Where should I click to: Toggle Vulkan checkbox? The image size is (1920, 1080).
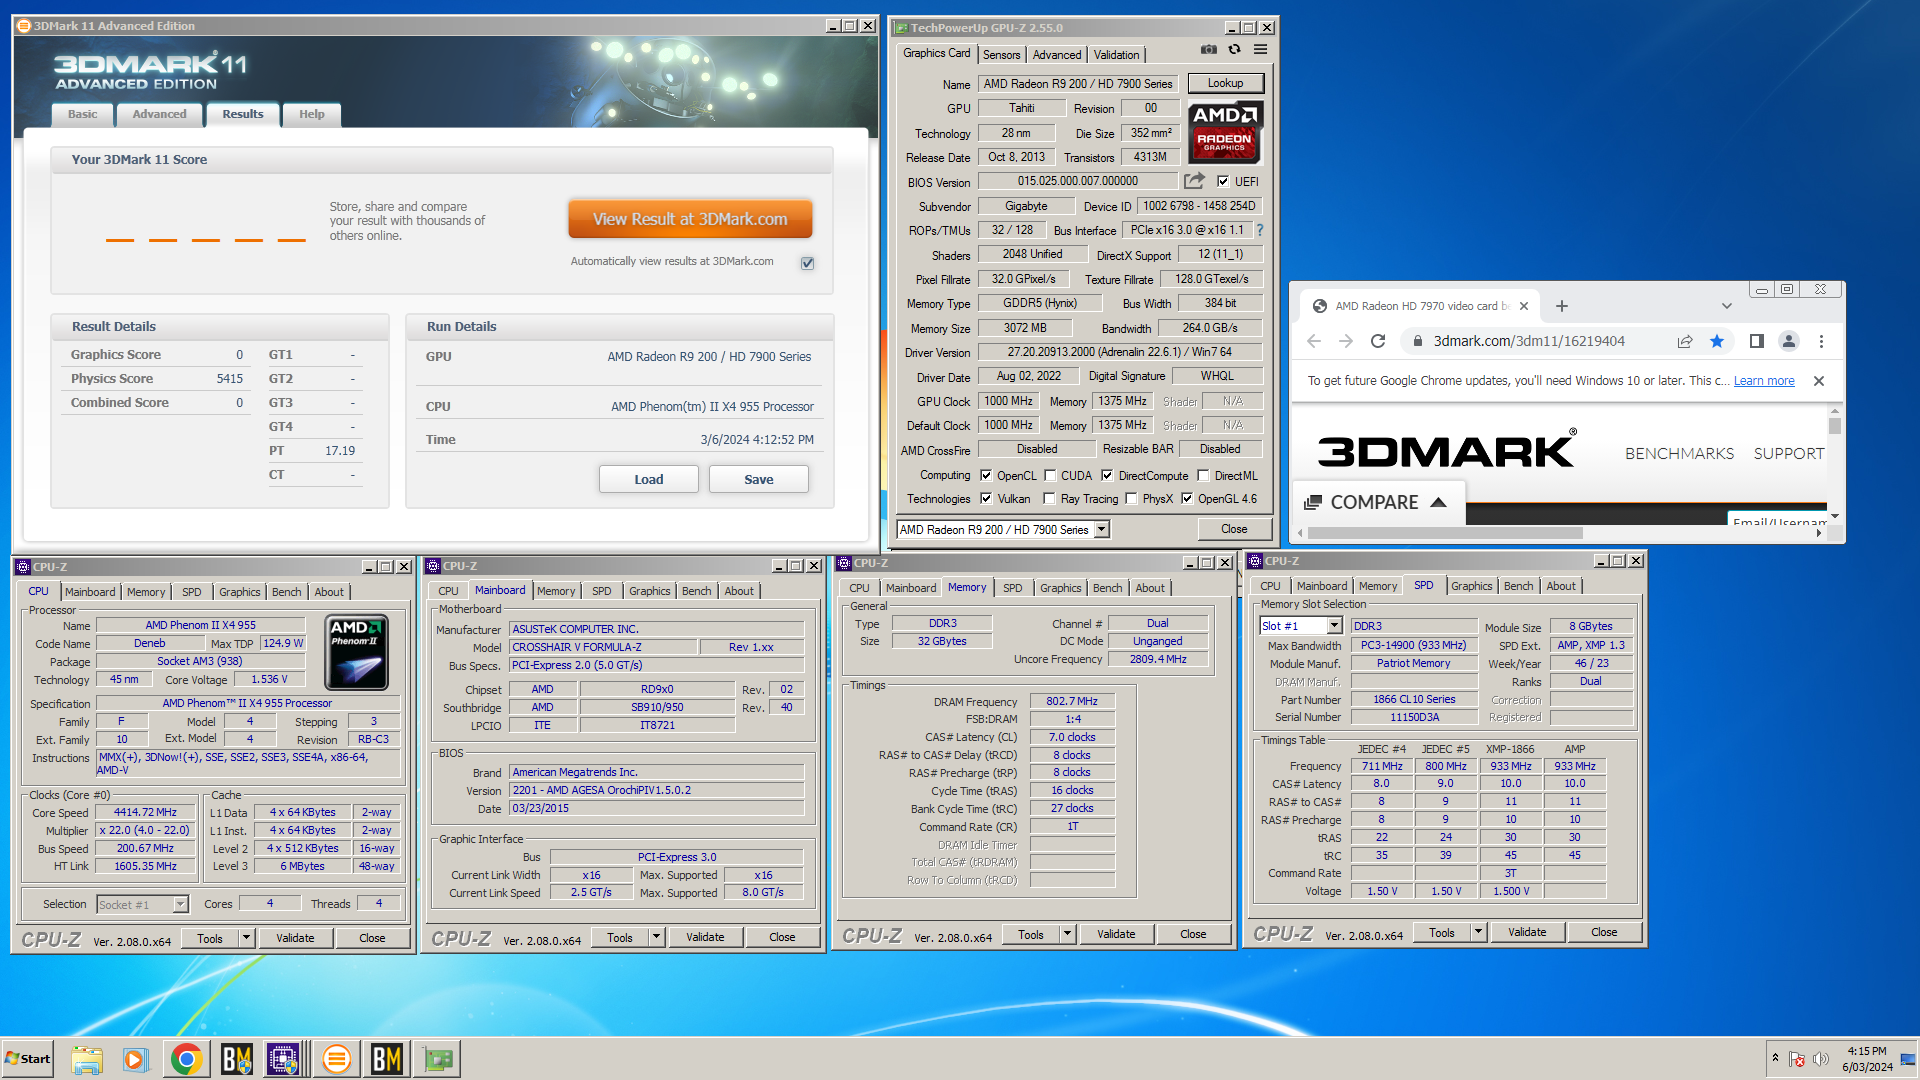pyautogui.click(x=986, y=498)
